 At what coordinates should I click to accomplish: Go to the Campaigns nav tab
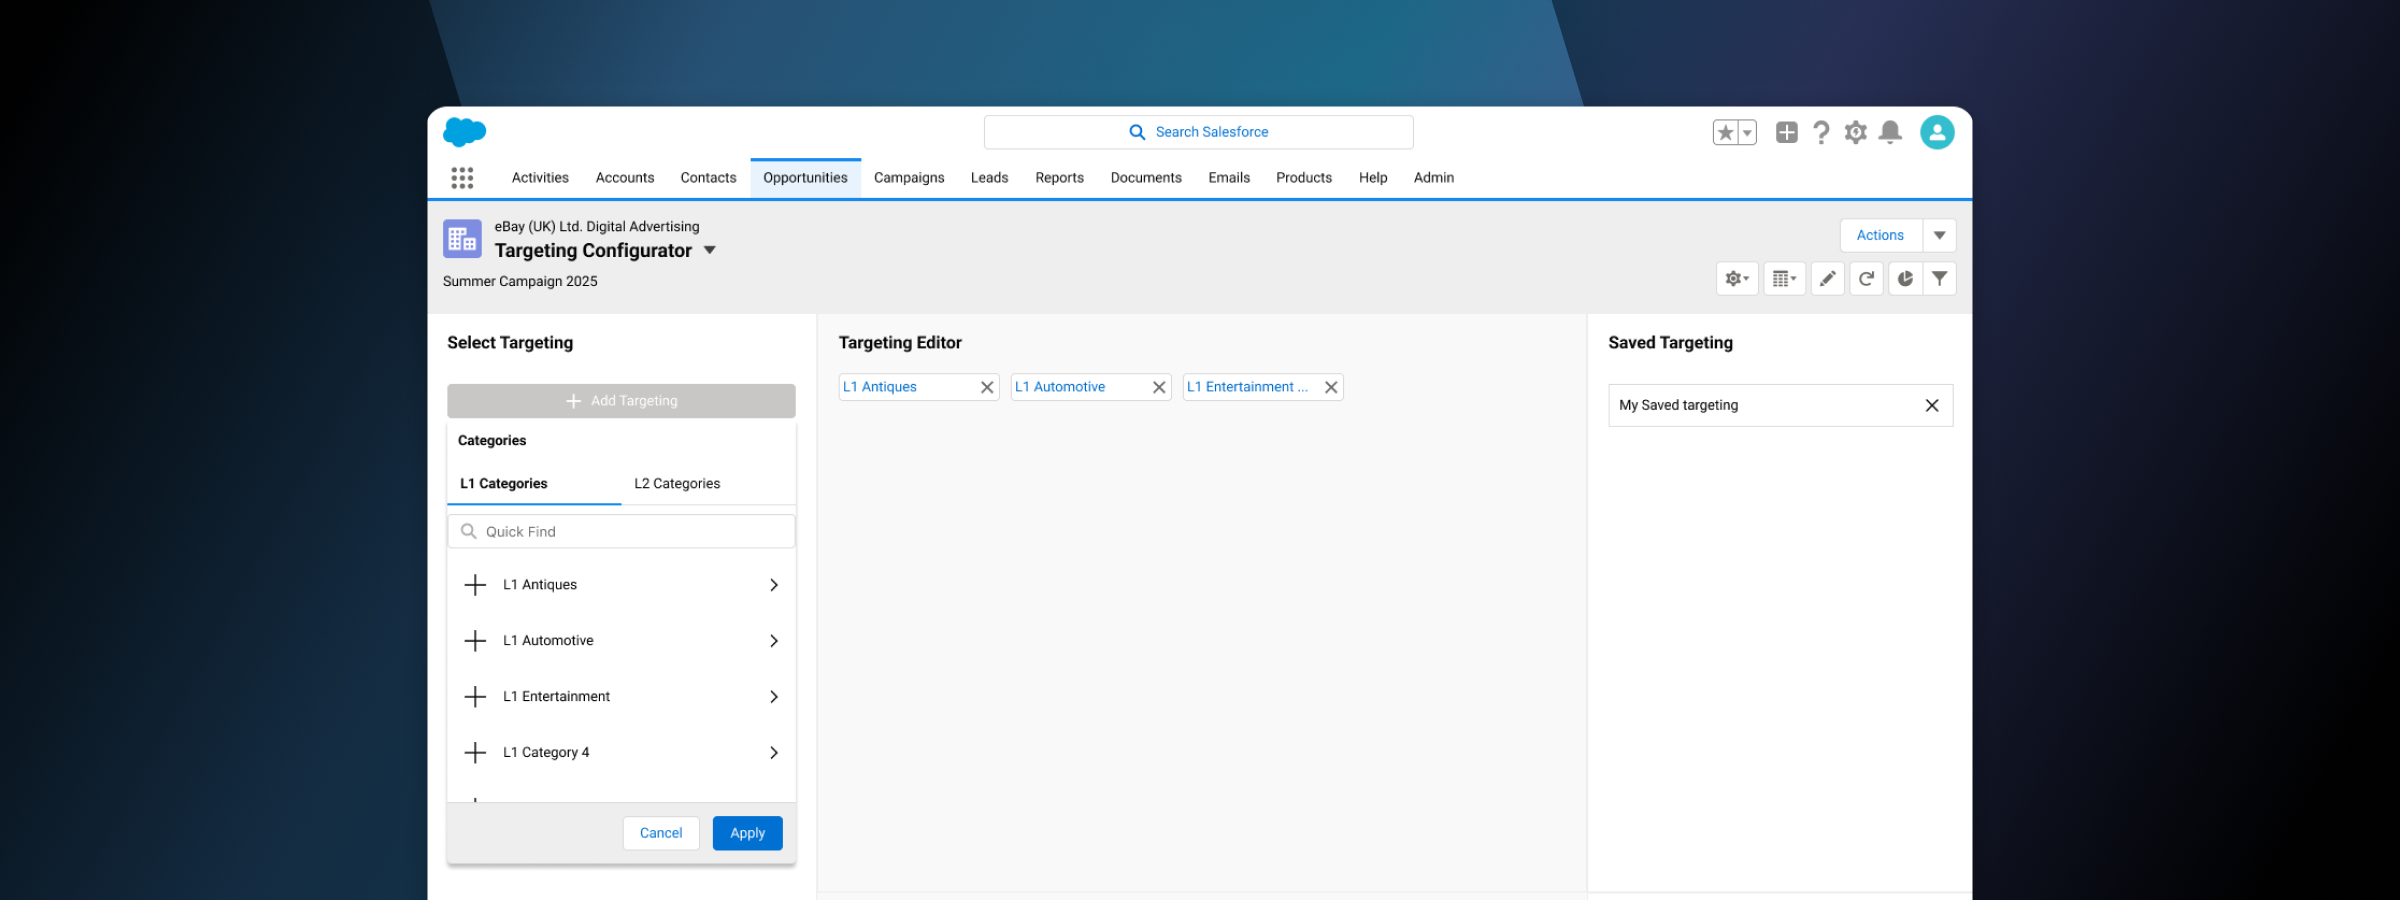tap(909, 178)
